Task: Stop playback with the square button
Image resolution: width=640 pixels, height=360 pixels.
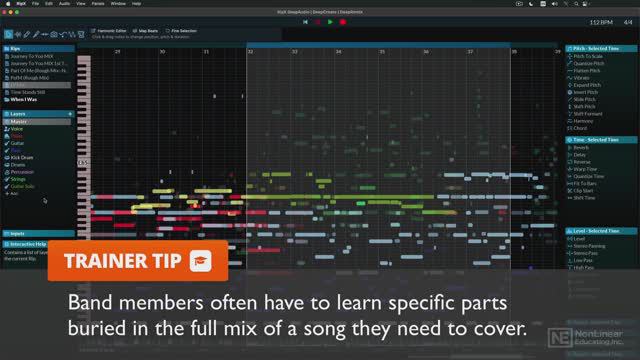Action: pos(318,22)
